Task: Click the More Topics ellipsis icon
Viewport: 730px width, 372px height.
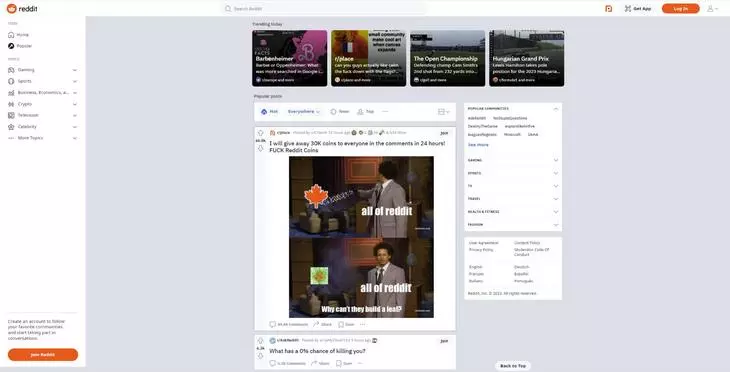Action: [x=11, y=138]
